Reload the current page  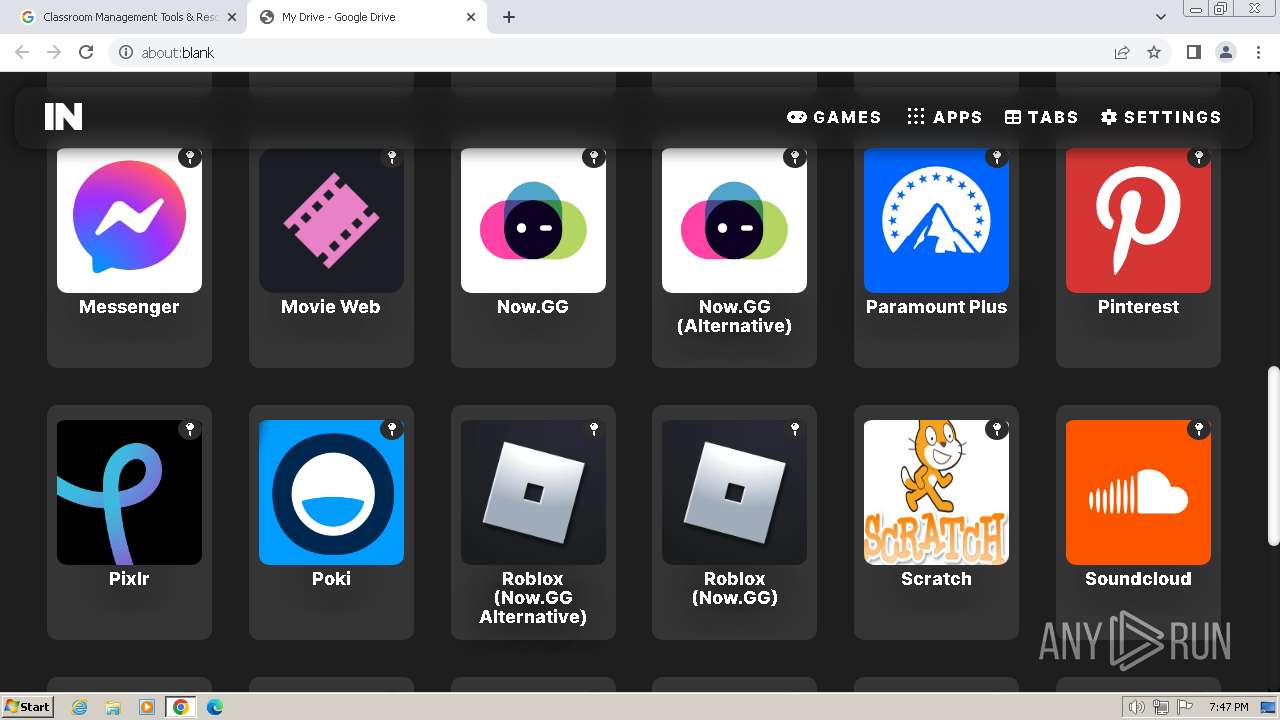click(x=86, y=52)
